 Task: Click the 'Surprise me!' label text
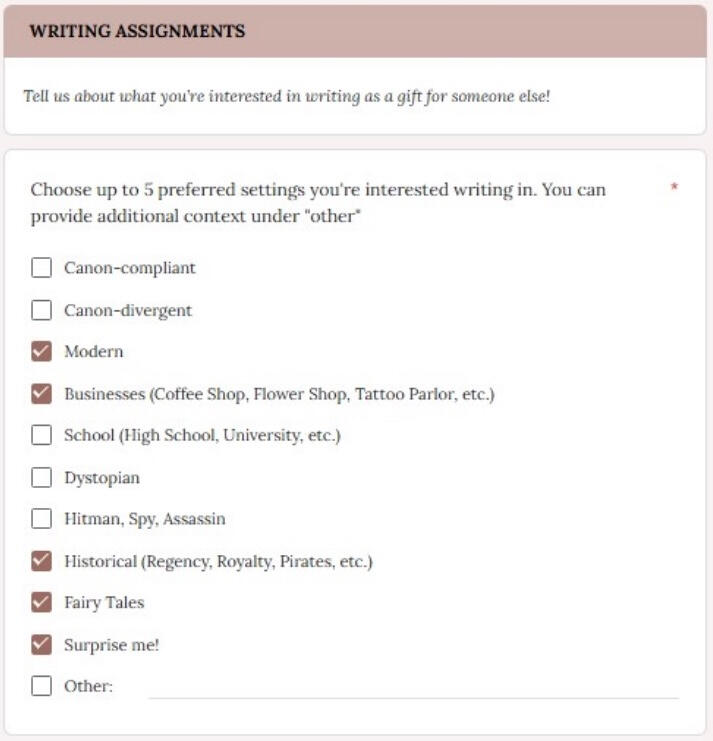(112, 645)
